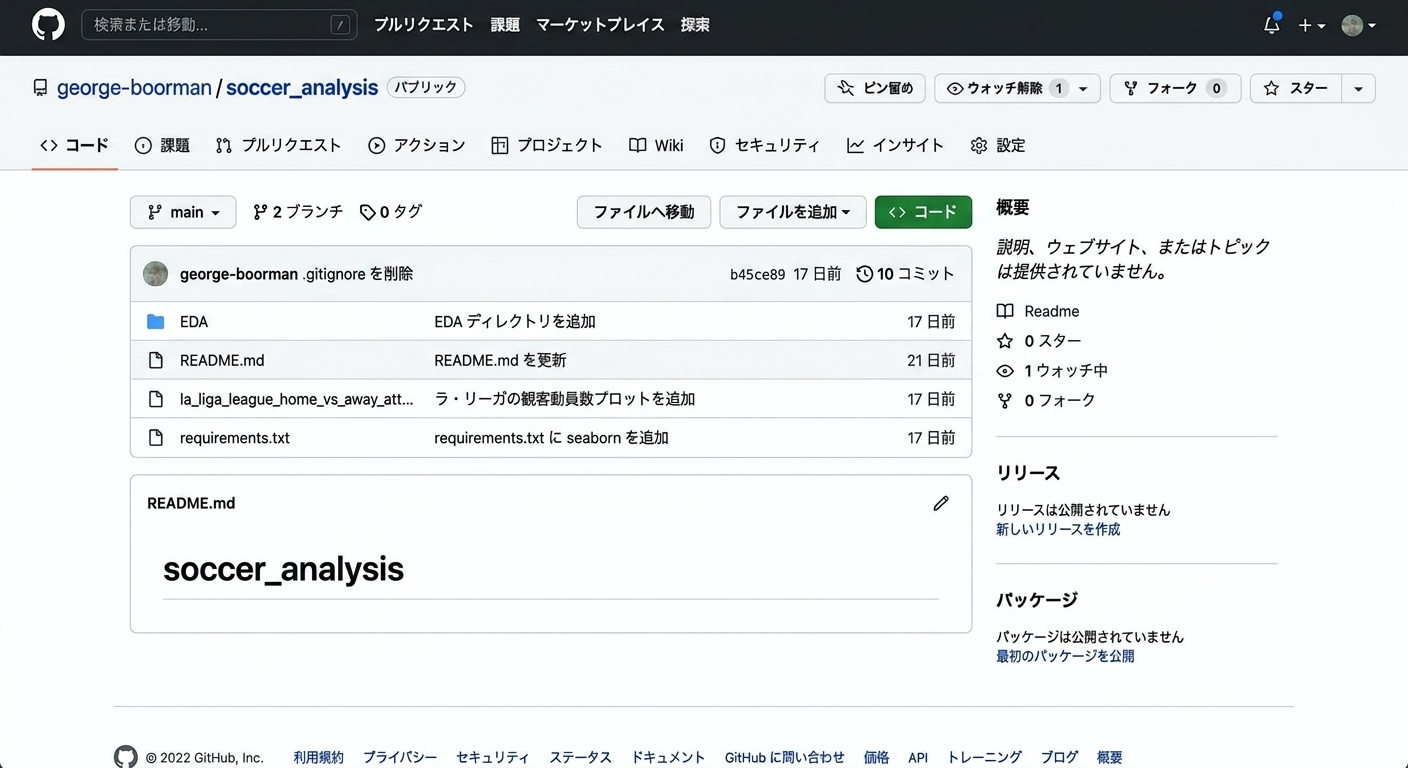
Task: Open the プルリクエスト repository tab
Action: [x=279, y=145]
